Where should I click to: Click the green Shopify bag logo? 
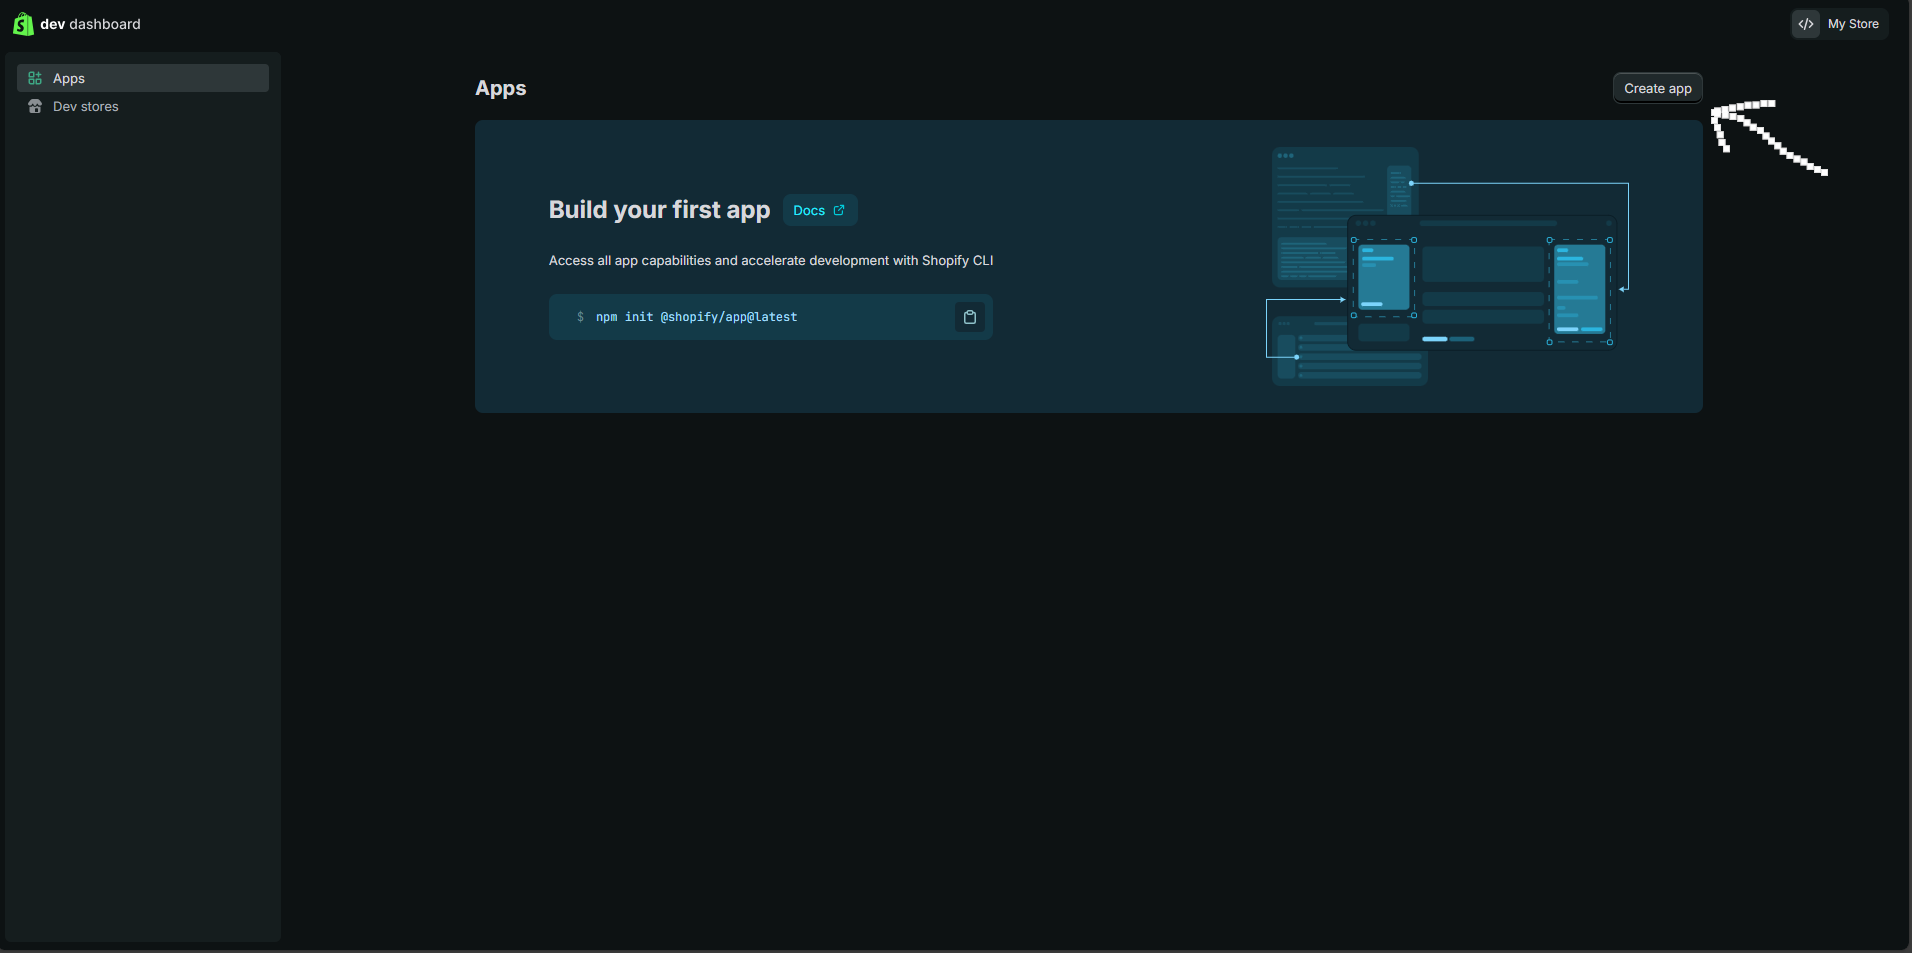point(22,24)
